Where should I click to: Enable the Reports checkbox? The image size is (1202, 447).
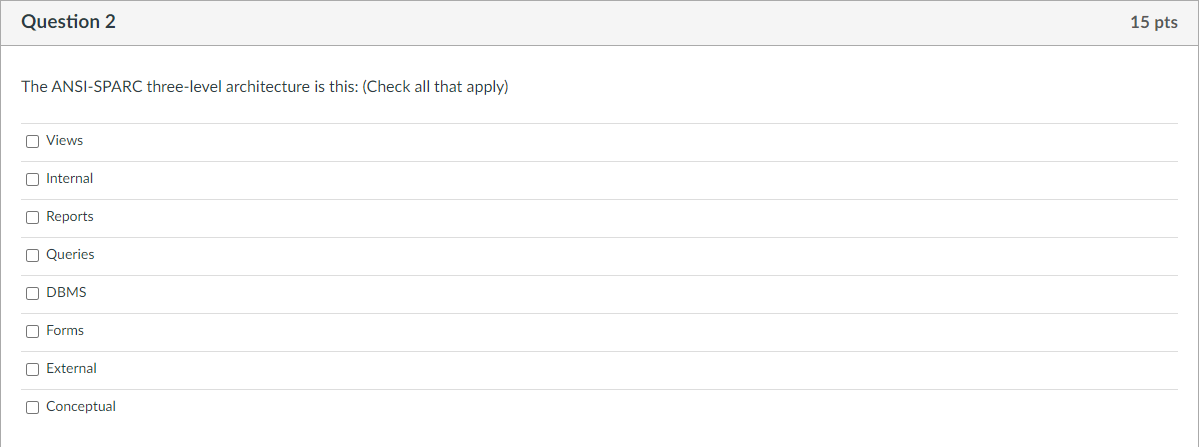click(33, 217)
